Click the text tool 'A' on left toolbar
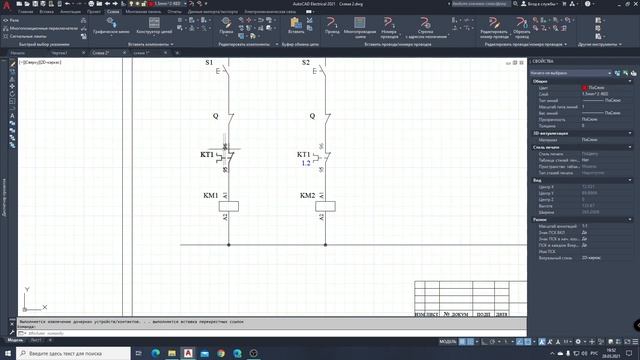The image size is (640, 360). point(12,116)
